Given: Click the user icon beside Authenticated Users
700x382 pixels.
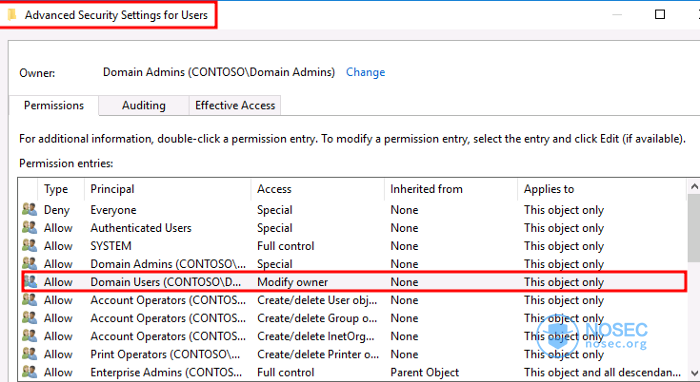Looking at the screenshot, I should click(29, 228).
